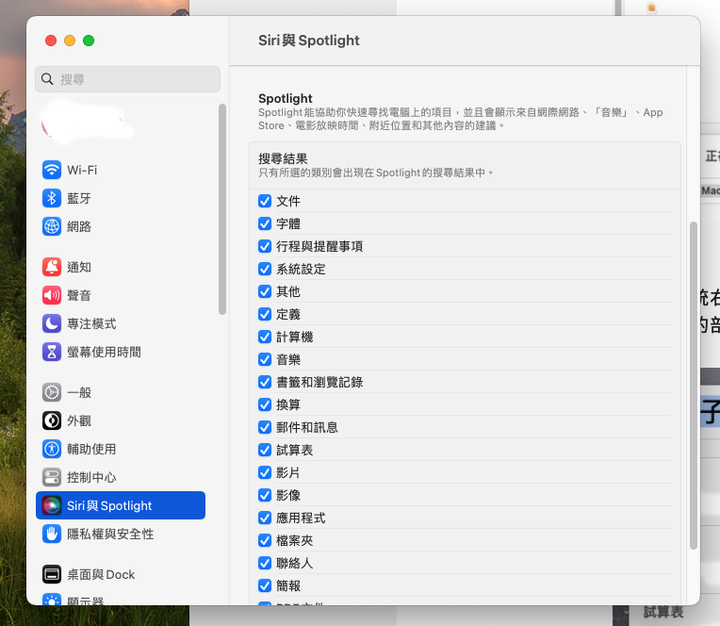720x626 pixels.
Task: Click the Siri 與 Spotlight window title
Action: click(309, 40)
